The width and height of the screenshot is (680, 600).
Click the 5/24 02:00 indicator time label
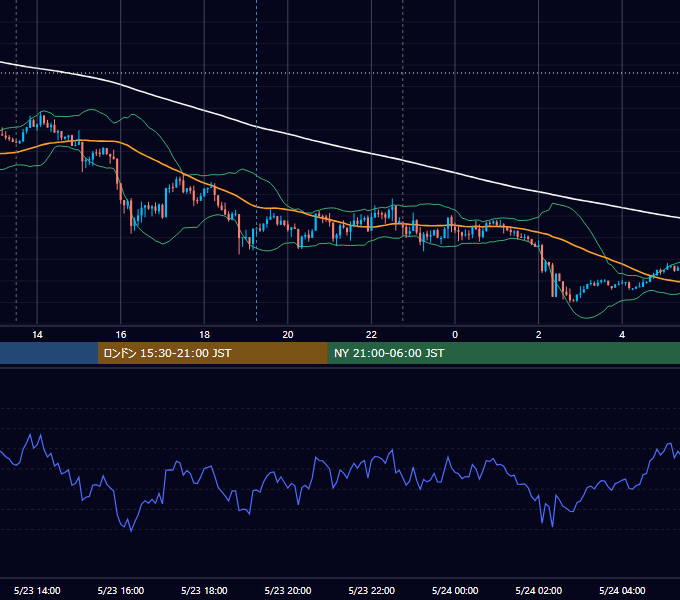[538, 590]
